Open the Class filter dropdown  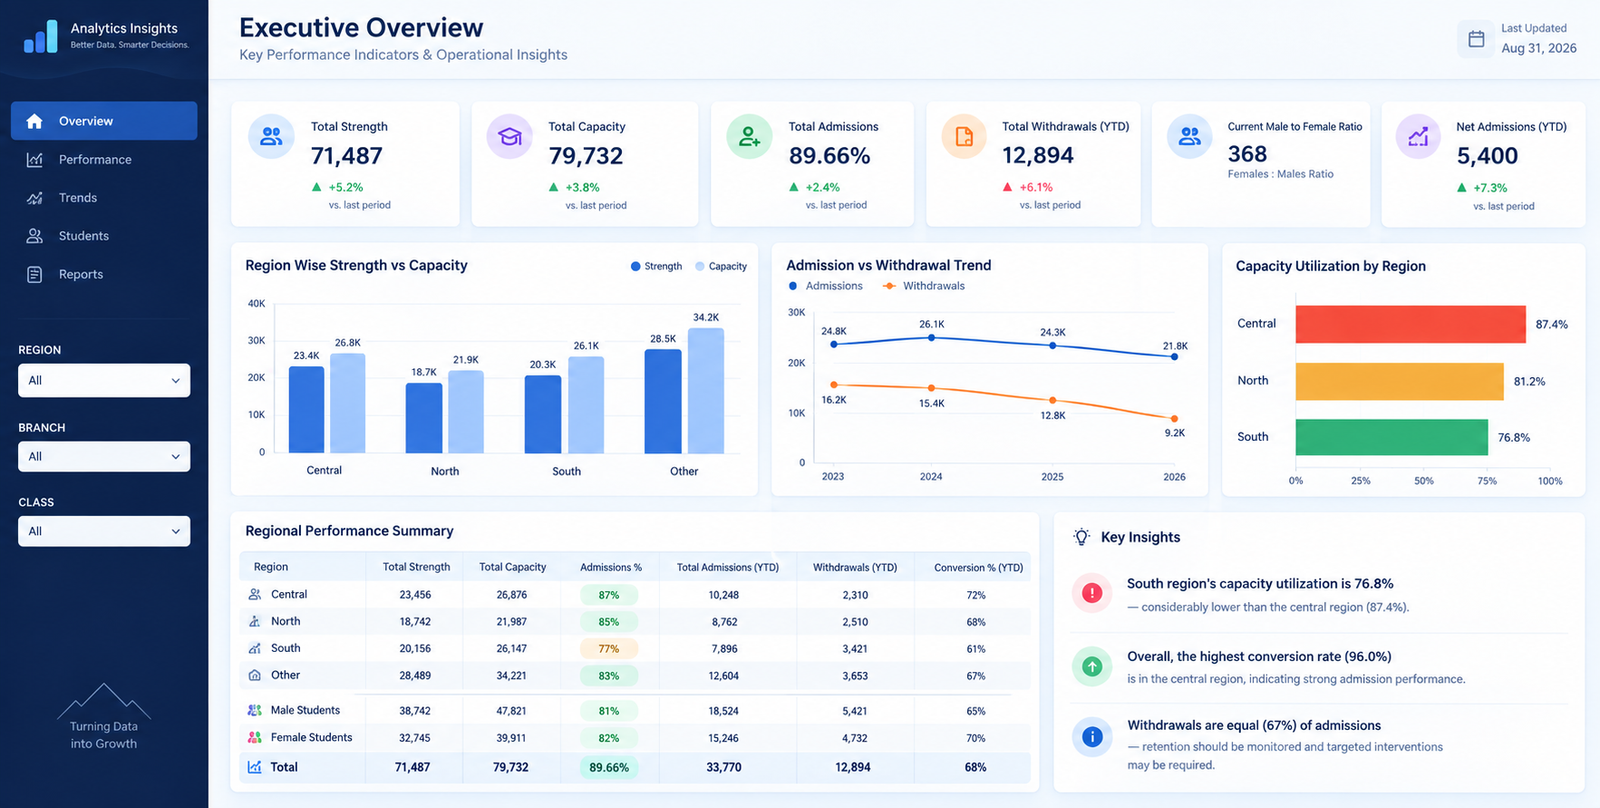click(x=104, y=531)
